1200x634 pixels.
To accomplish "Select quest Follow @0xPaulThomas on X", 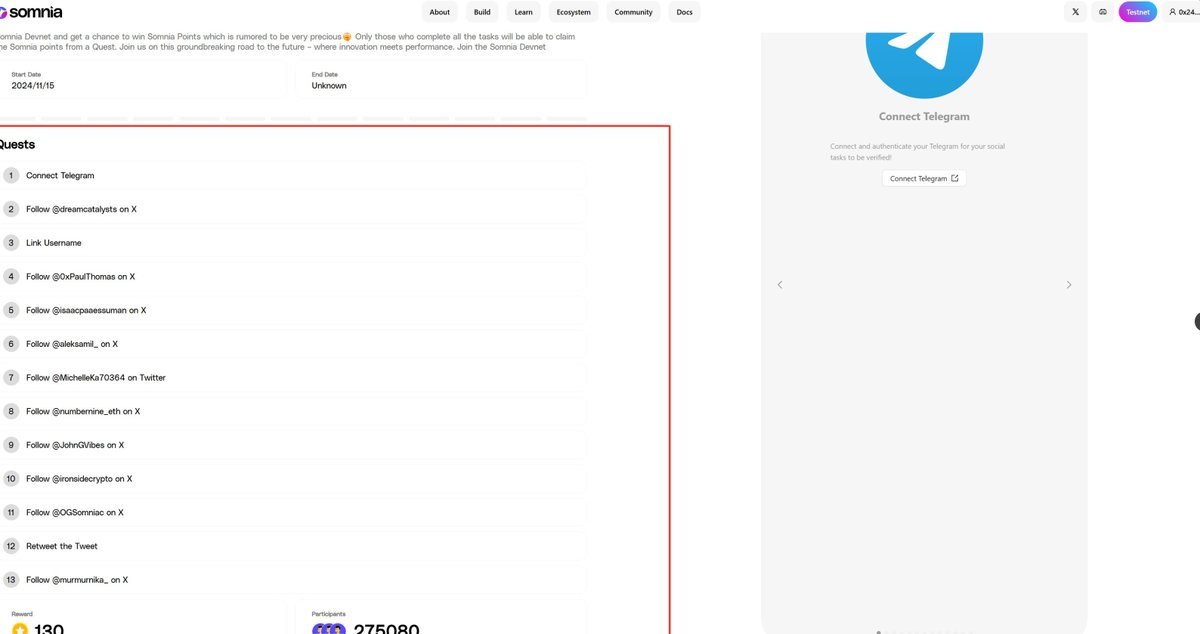I will click(293, 276).
